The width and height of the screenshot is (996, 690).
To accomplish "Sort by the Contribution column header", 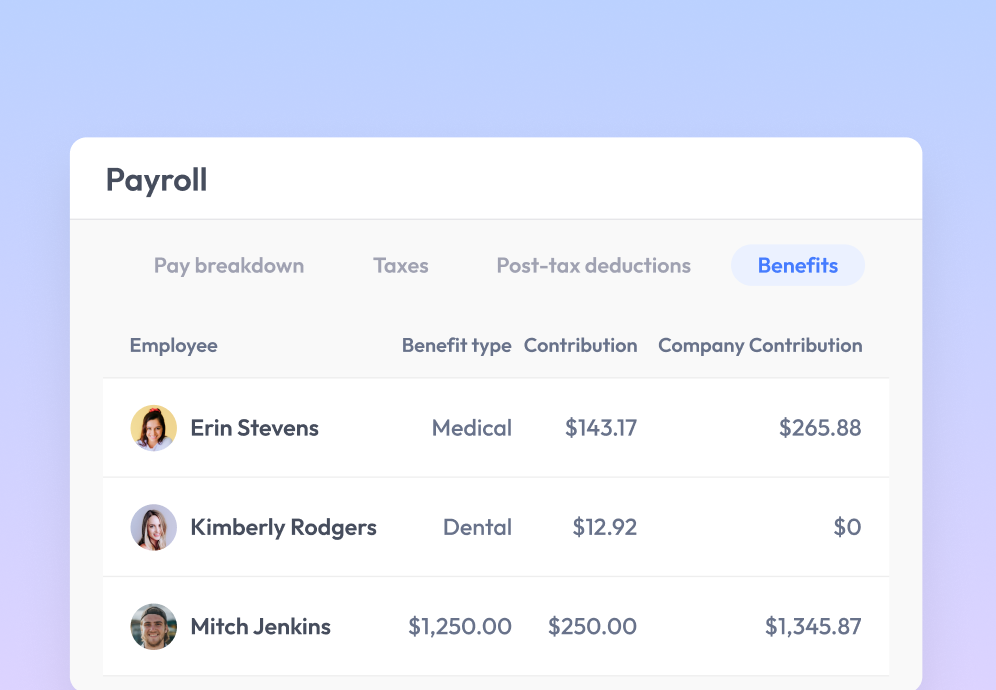I will coord(581,345).
